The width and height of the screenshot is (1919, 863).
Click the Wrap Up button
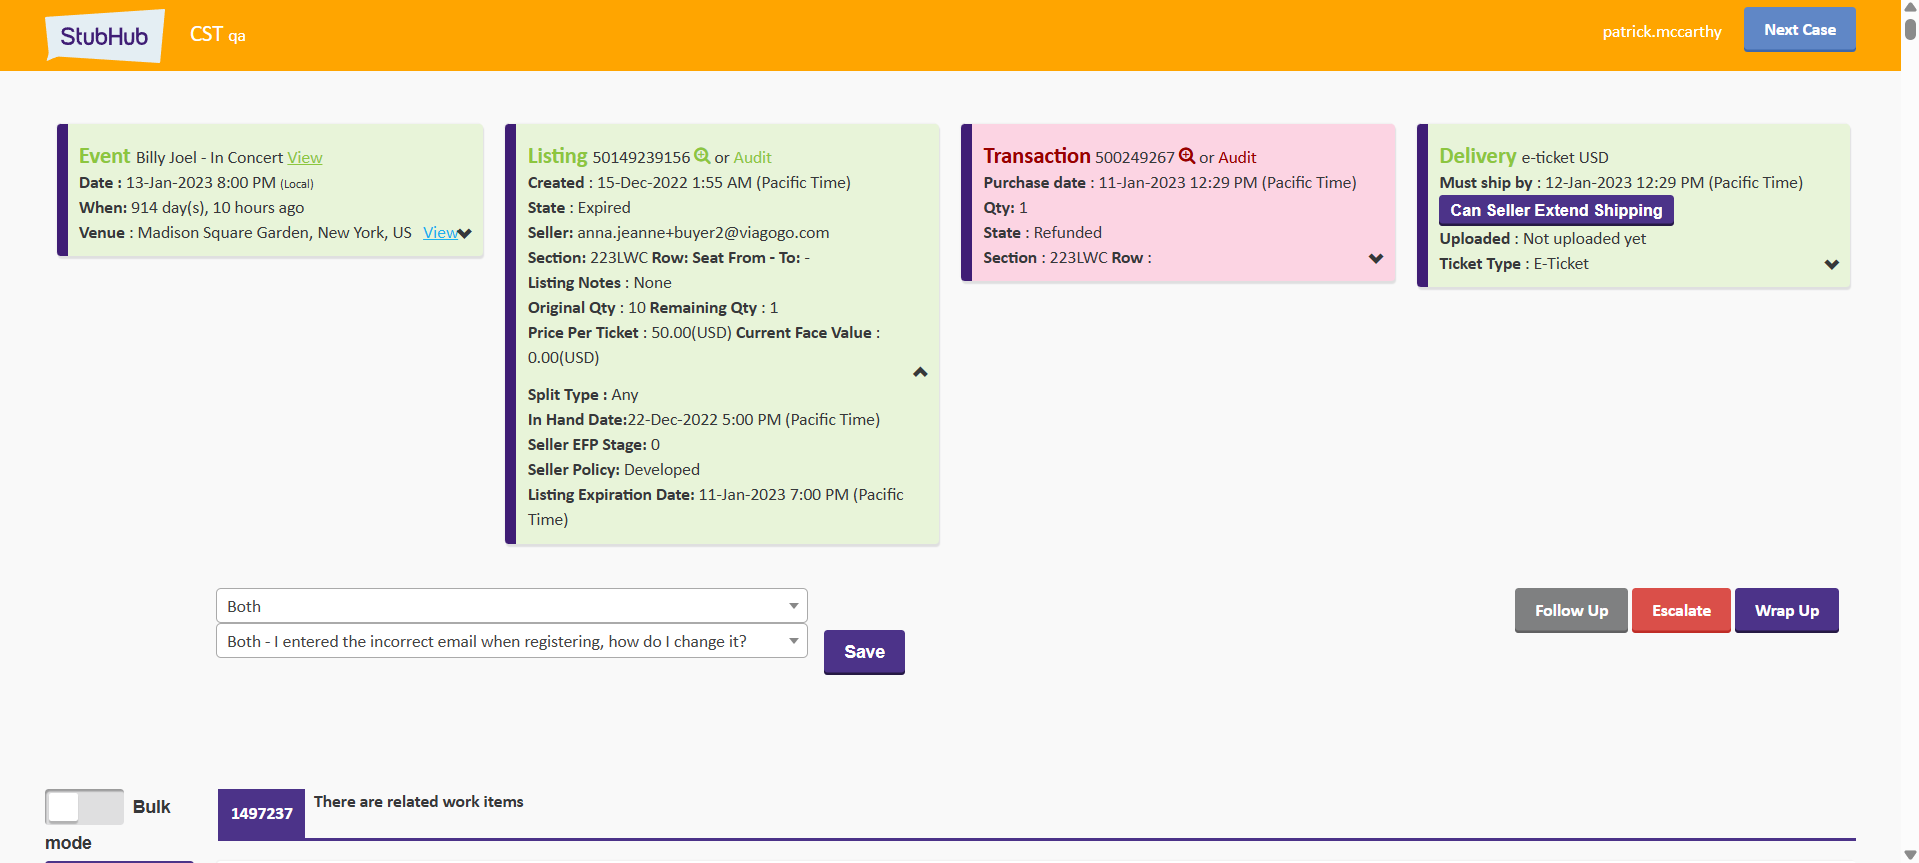tap(1786, 611)
